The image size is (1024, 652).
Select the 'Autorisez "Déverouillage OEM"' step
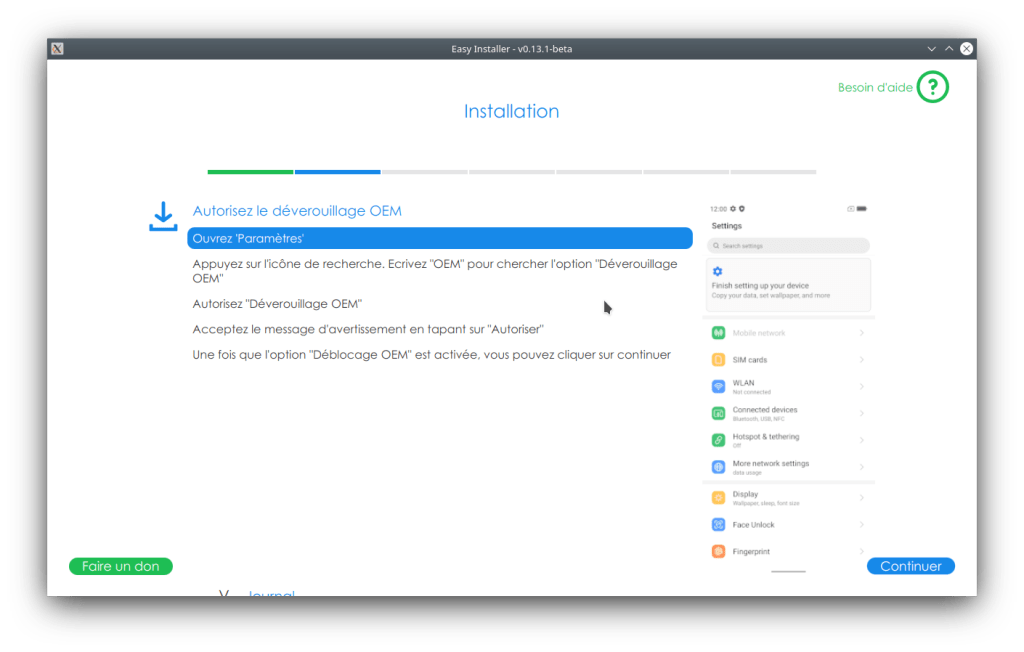pyautogui.click(x=277, y=303)
